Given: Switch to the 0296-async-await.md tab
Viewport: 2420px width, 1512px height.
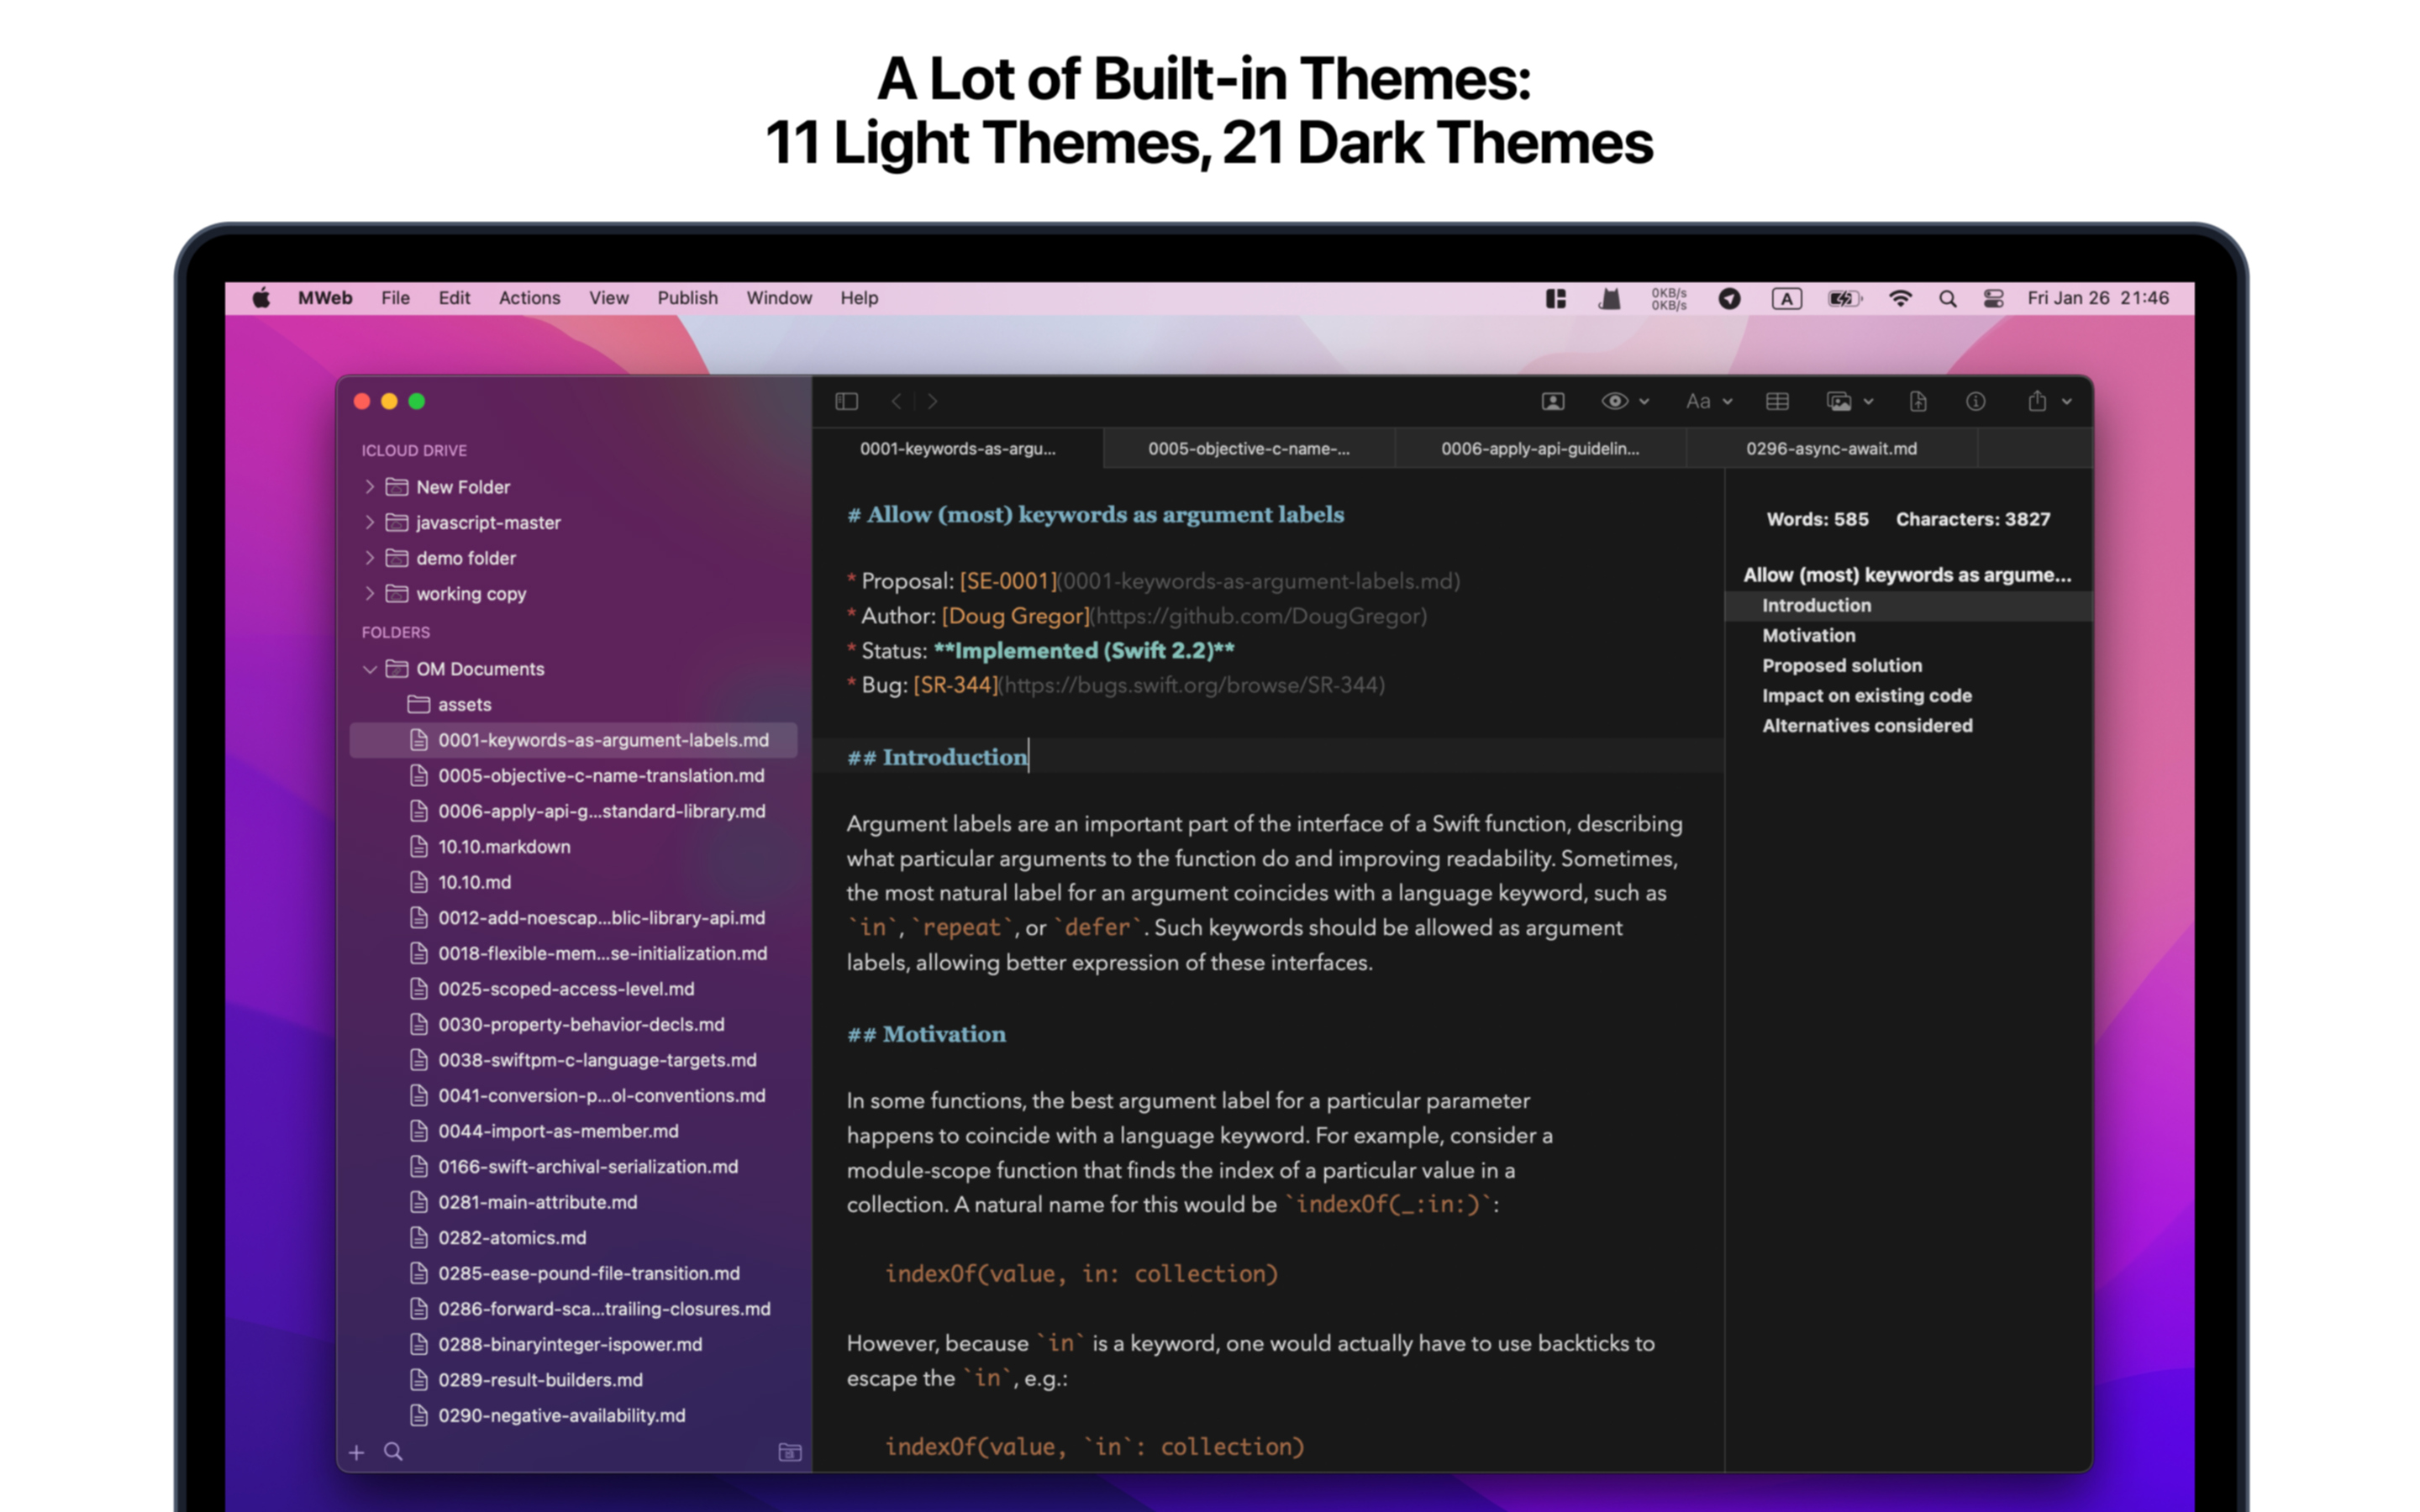Looking at the screenshot, I should (1830, 448).
